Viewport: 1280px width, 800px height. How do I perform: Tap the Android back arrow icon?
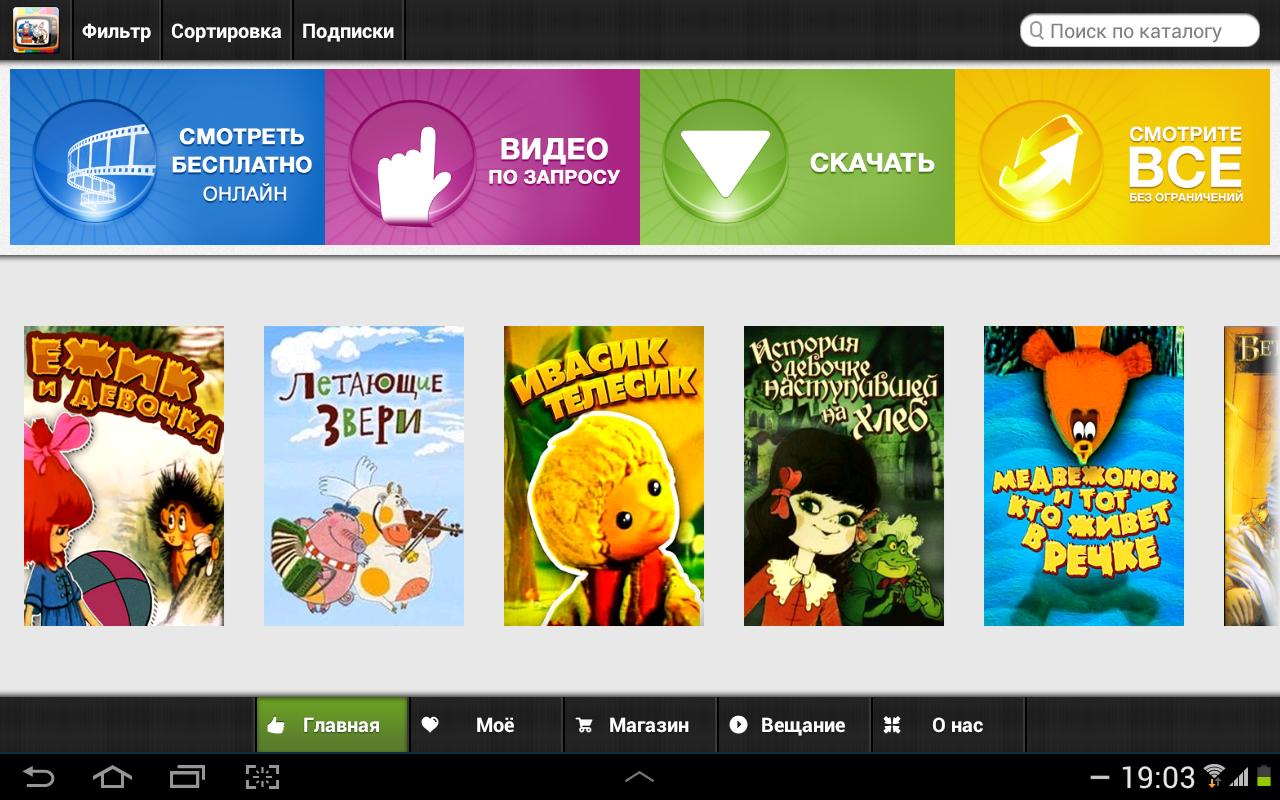tap(39, 777)
